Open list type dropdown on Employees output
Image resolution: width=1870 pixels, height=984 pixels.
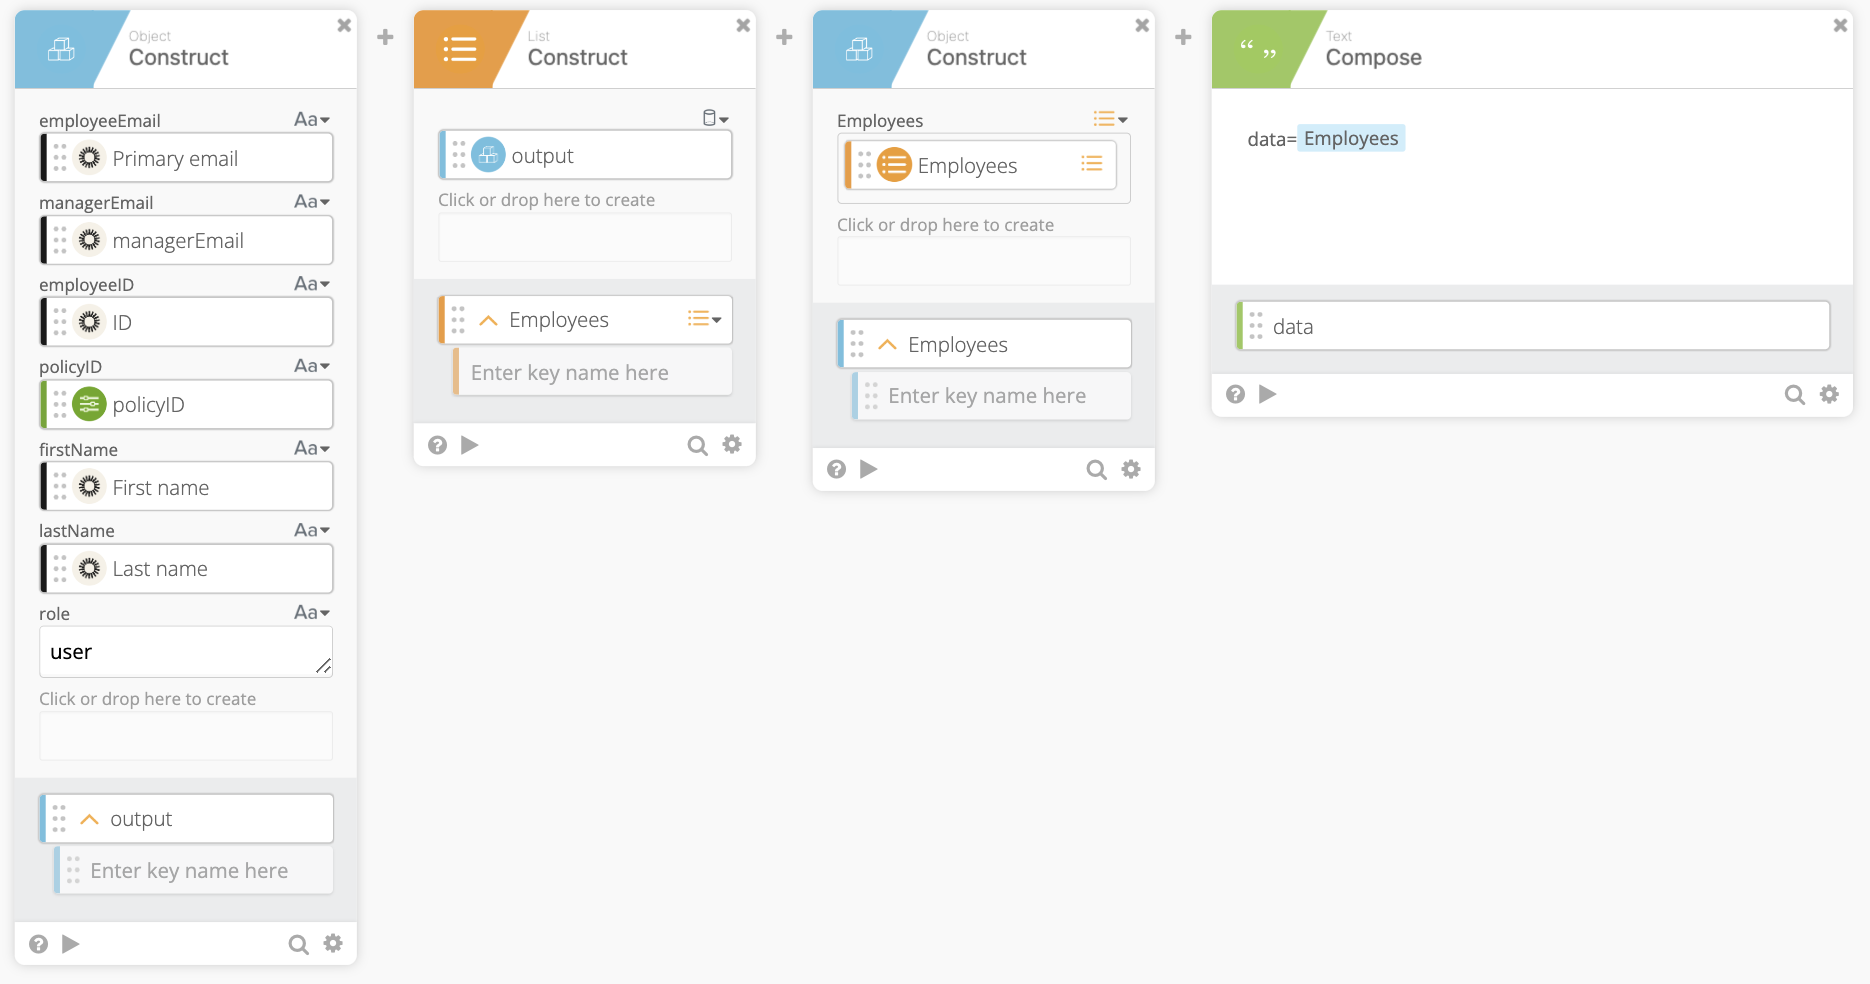[705, 319]
